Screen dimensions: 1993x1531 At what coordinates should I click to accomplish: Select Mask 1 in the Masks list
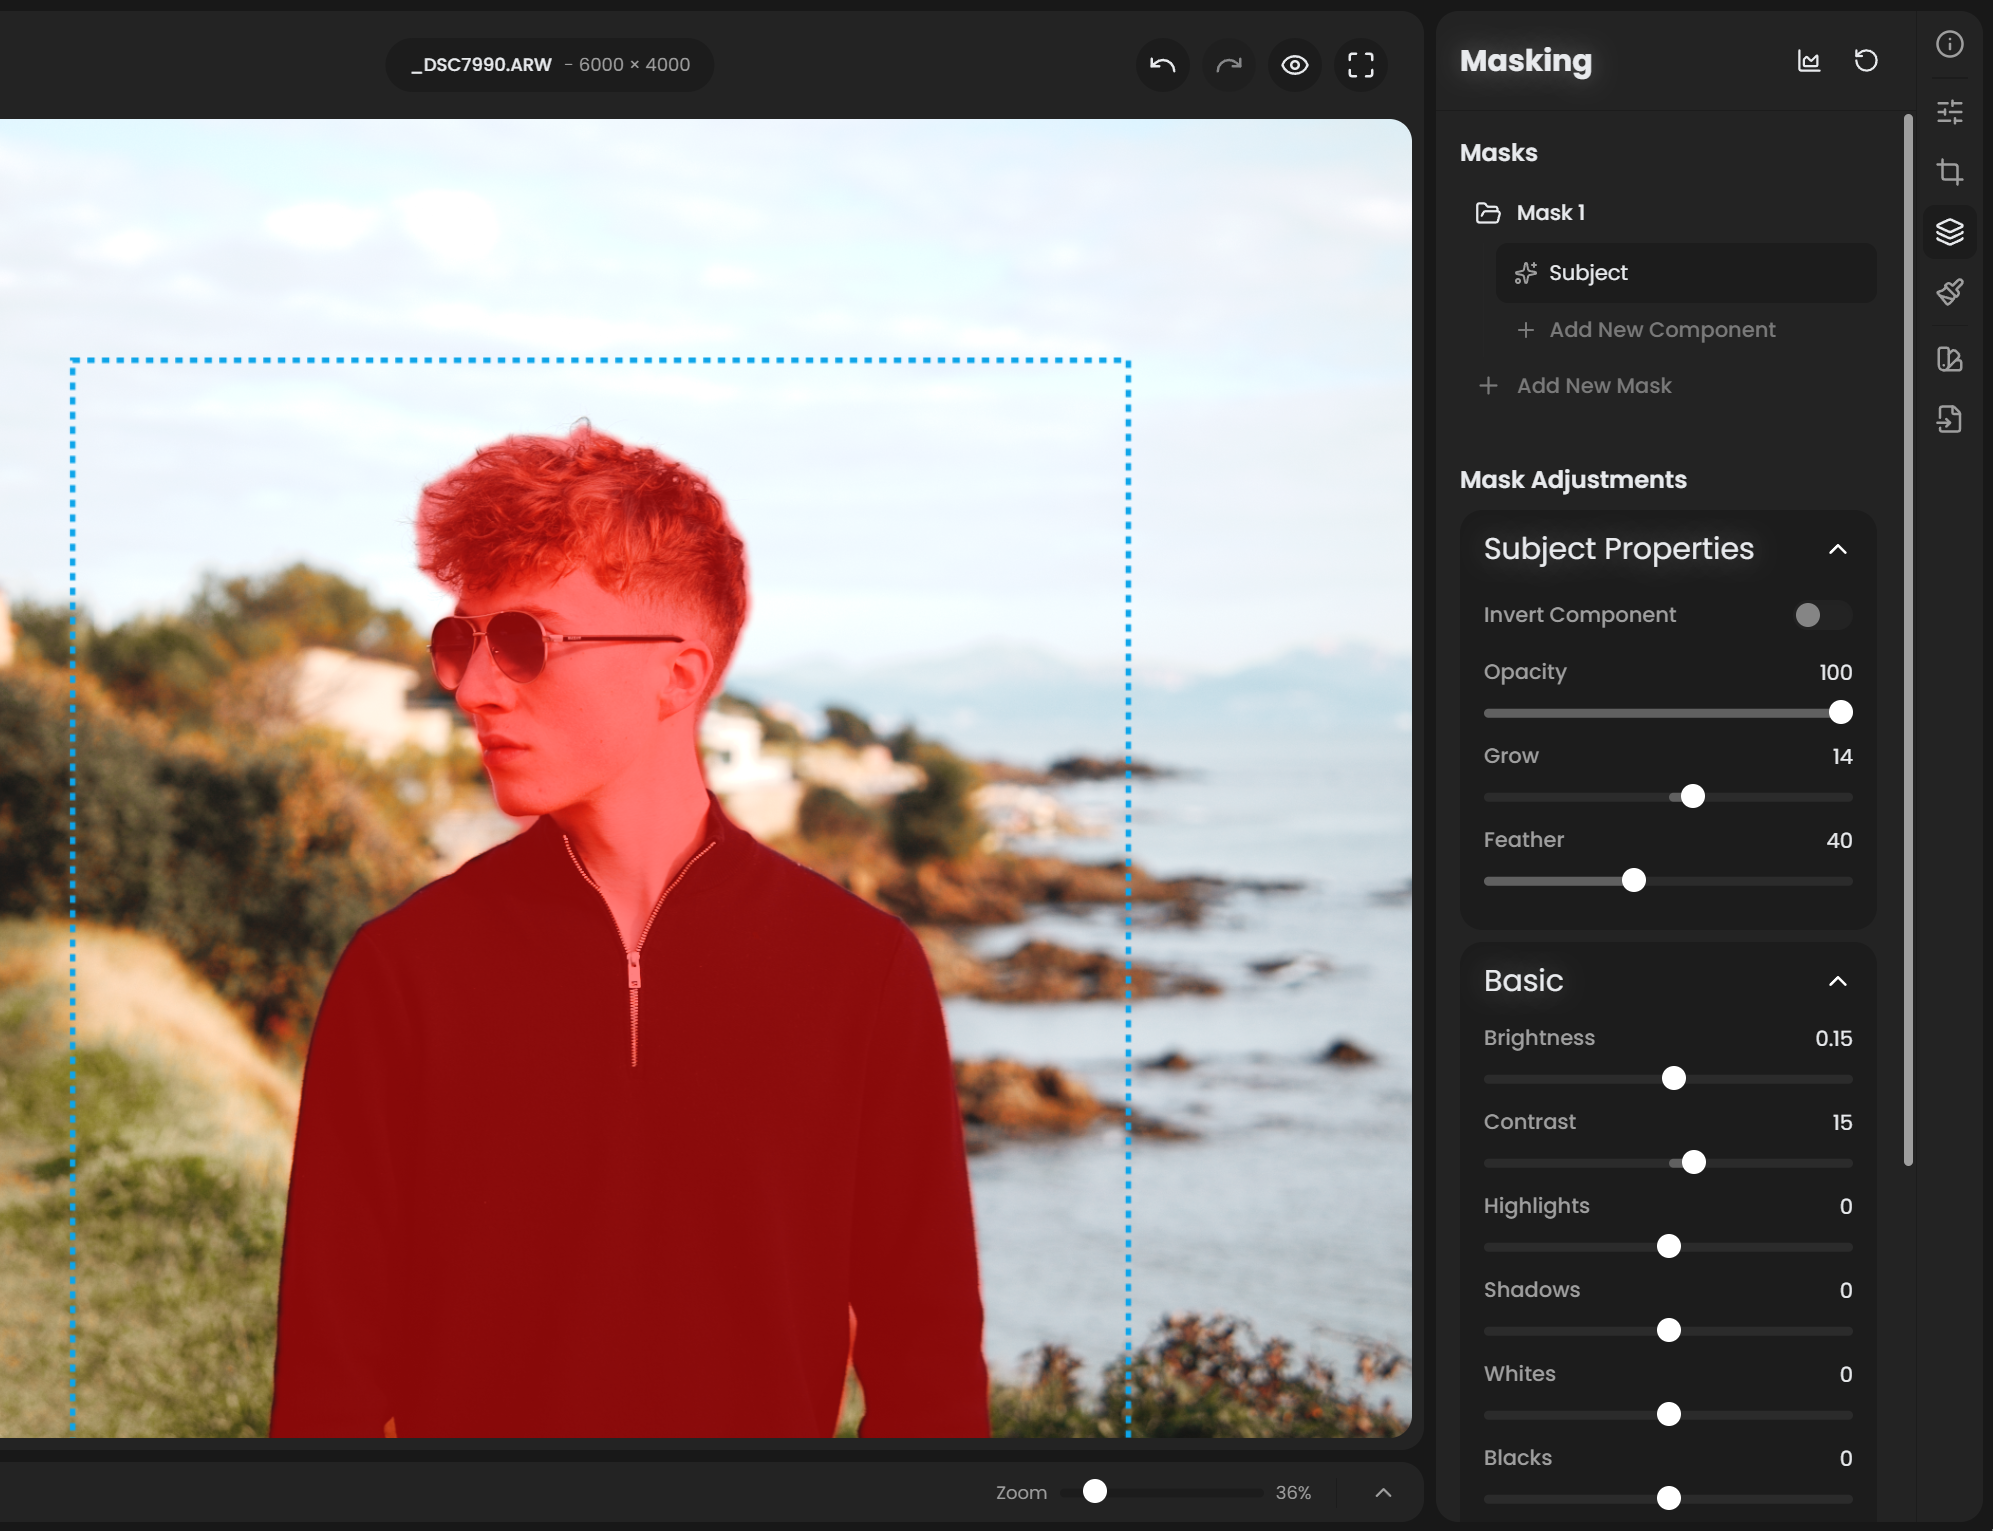pyautogui.click(x=1550, y=212)
